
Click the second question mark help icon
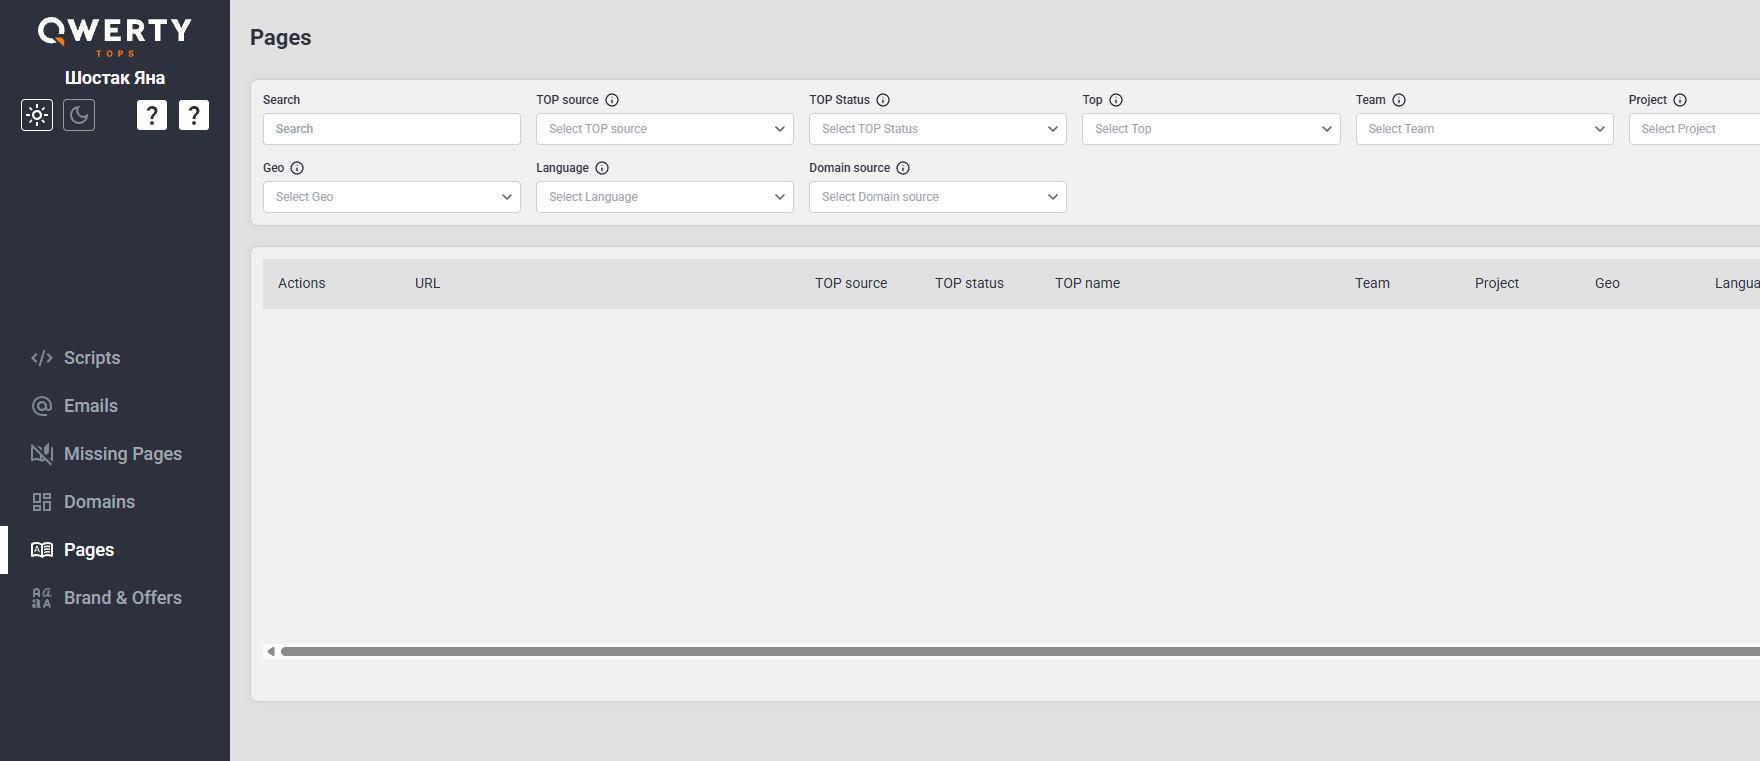pos(194,115)
